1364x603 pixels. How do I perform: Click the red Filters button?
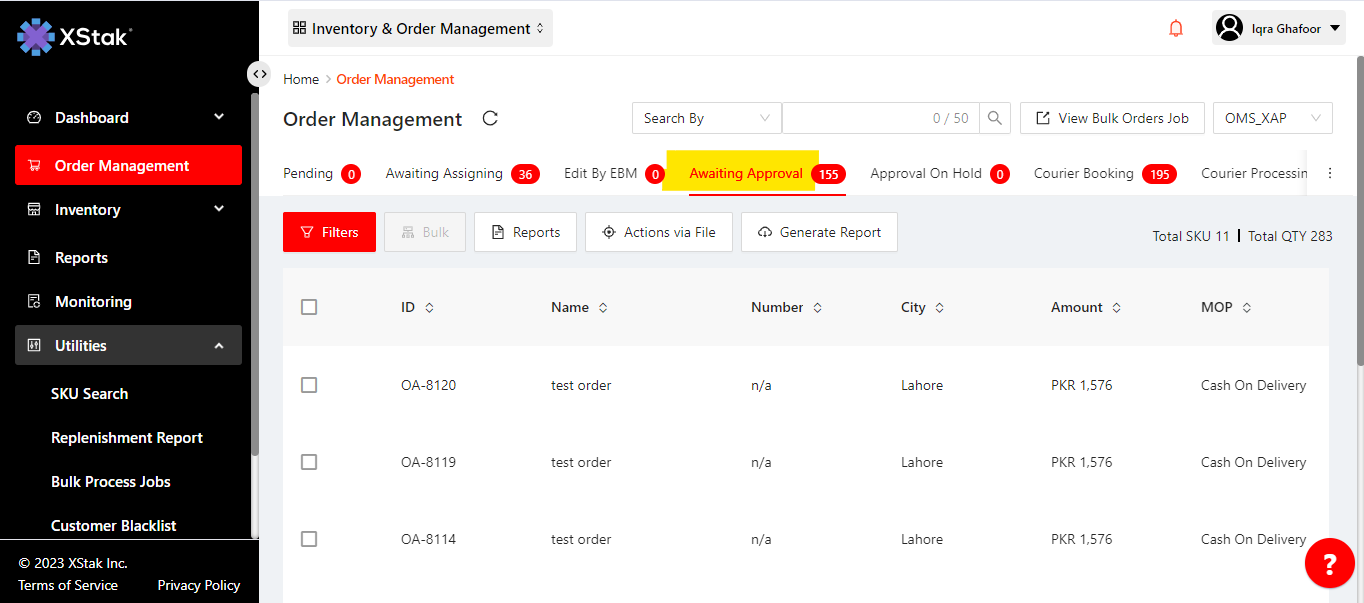click(329, 232)
